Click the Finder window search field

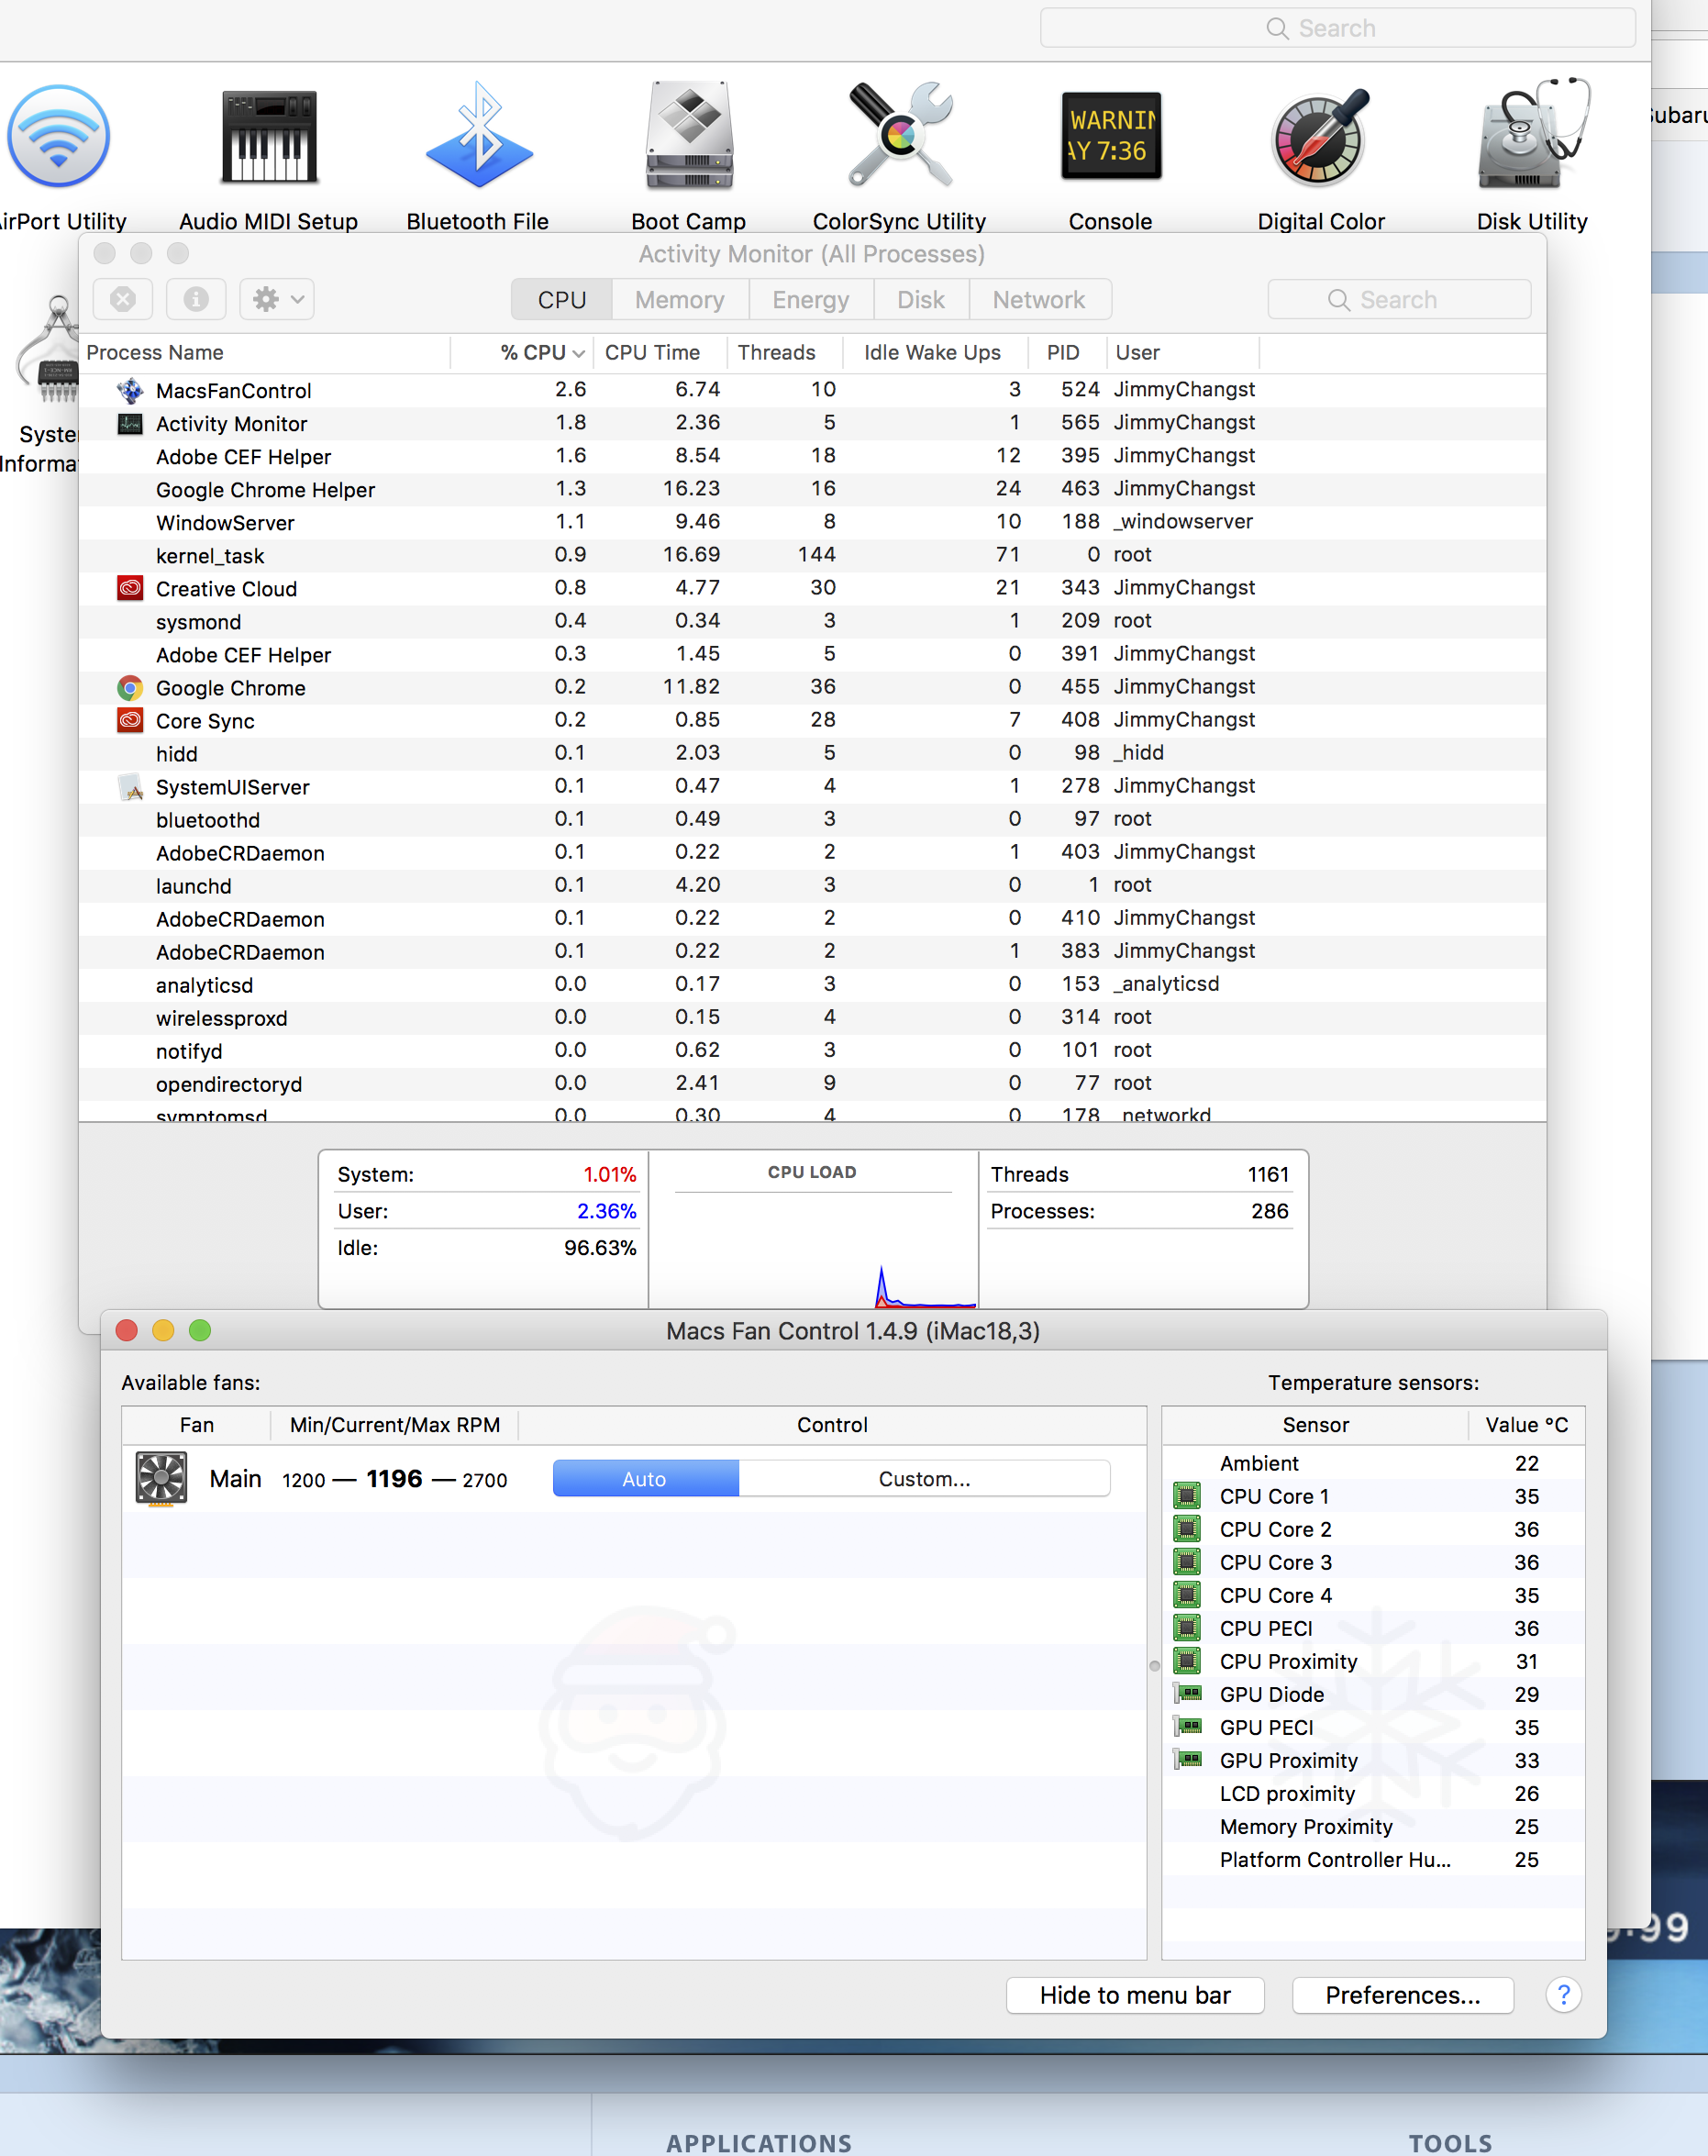point(1337,28)
